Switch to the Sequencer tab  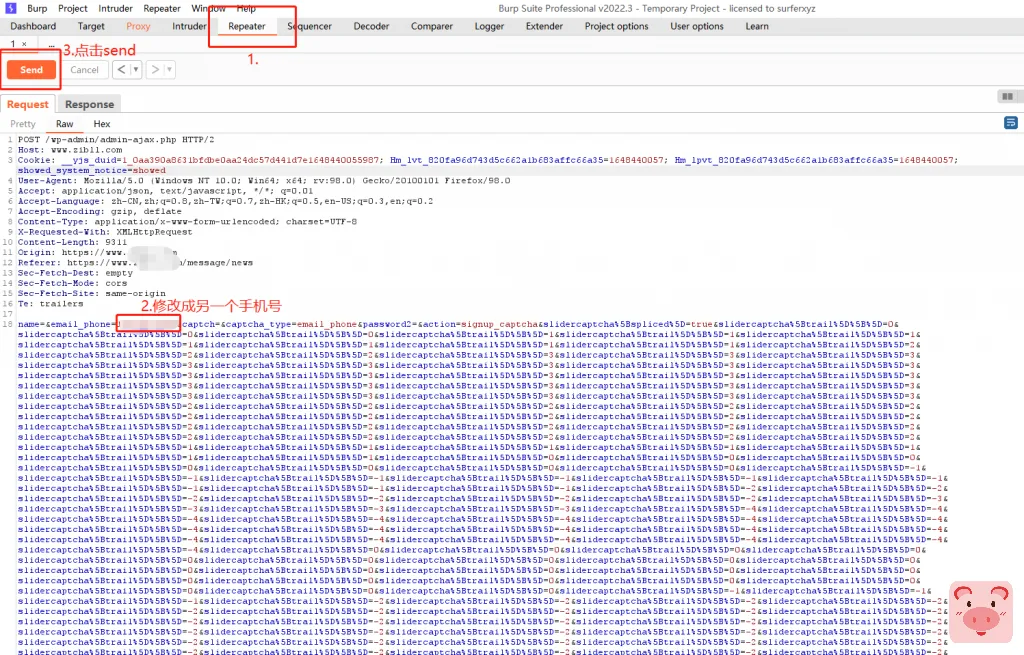tap(310, 26)
